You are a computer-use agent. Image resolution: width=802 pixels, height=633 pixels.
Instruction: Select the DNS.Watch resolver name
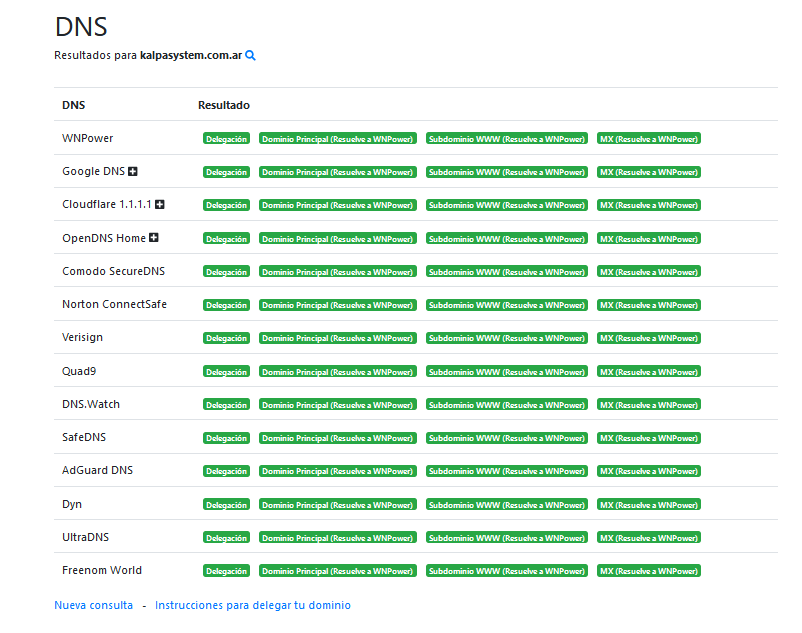point(91,404)
